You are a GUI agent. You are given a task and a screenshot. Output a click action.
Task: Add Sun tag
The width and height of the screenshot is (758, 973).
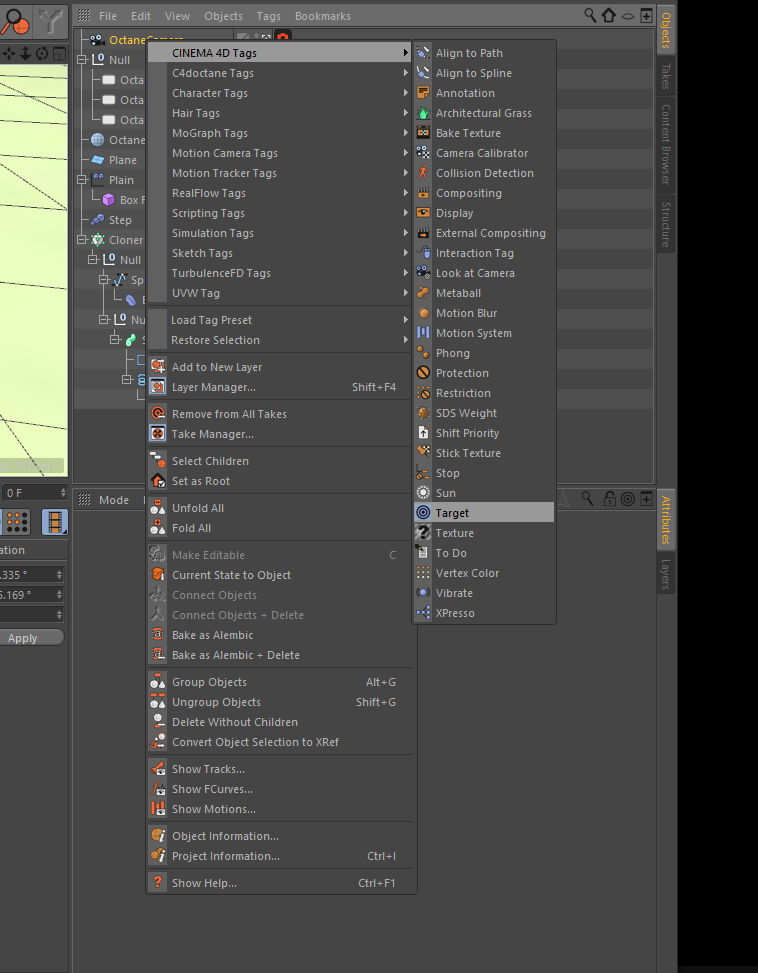[484, 493]
